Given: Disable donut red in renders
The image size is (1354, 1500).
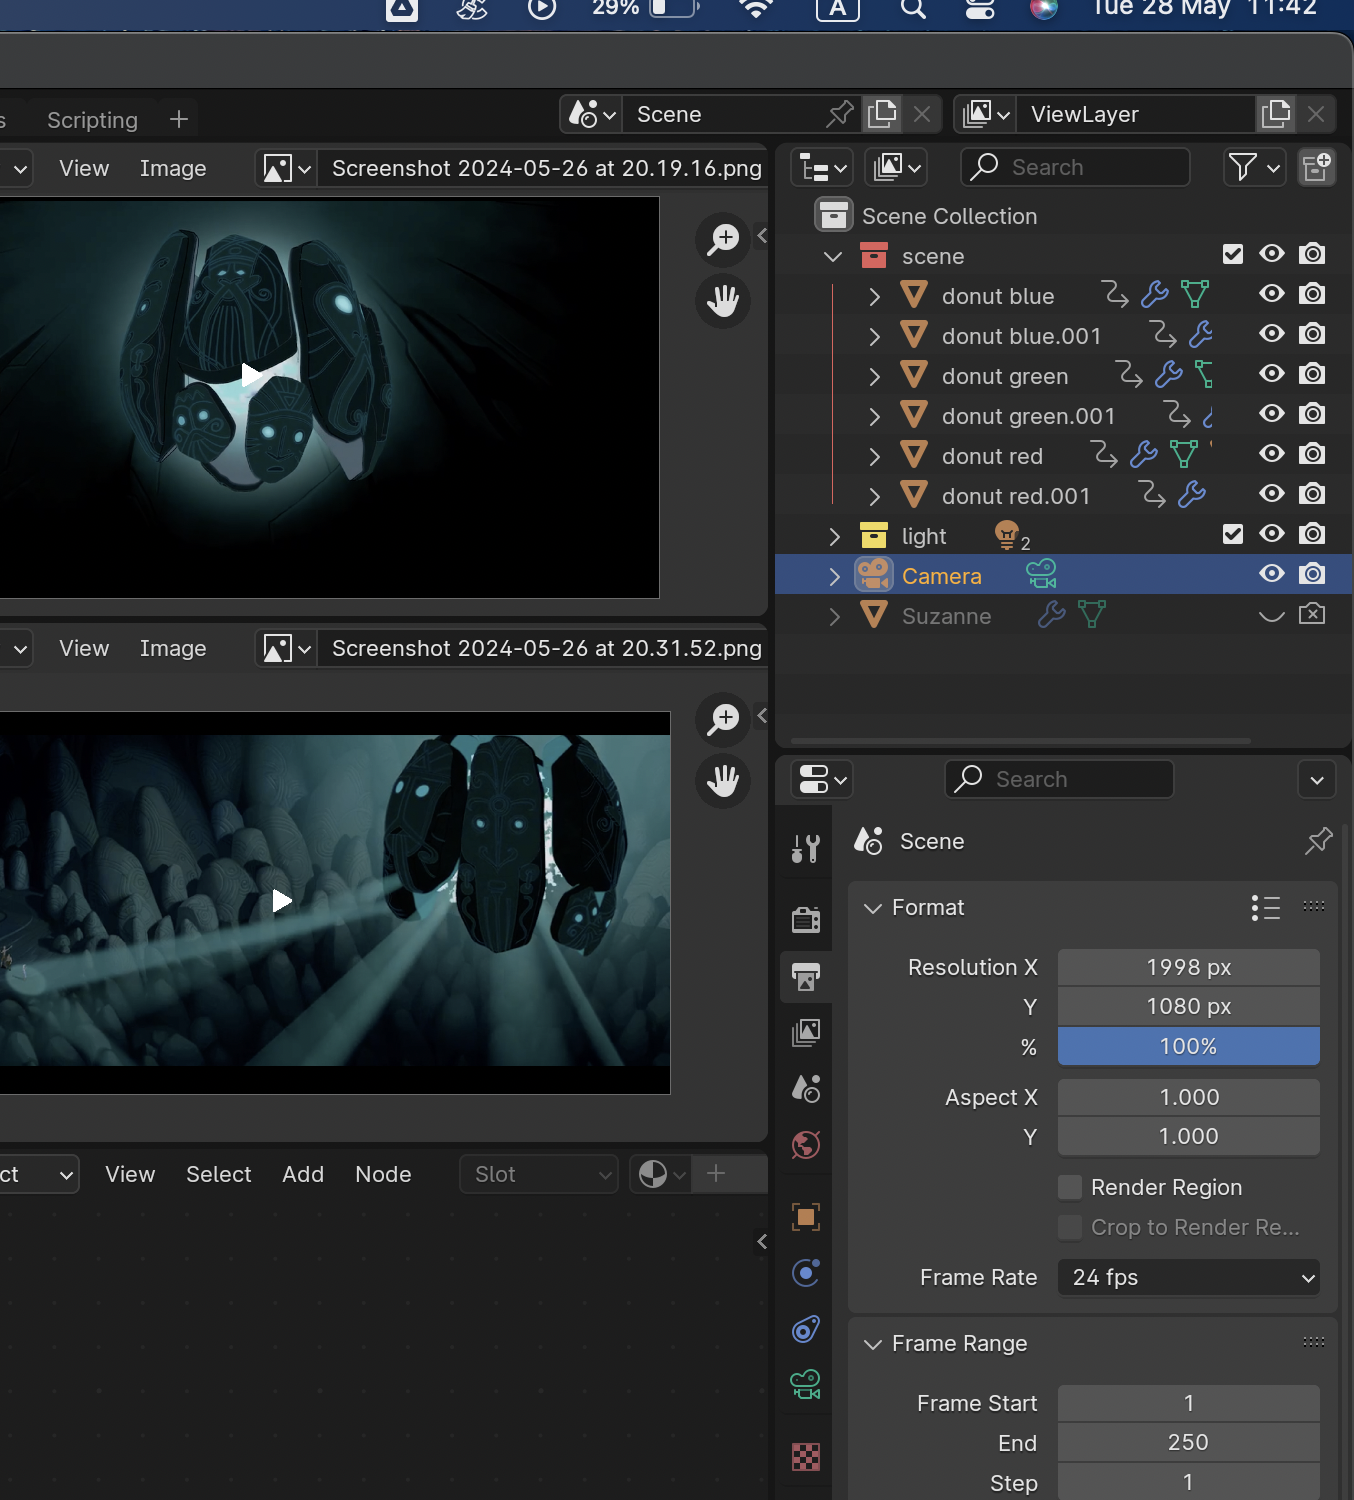Looking at the screenshot, I should [x=1312, y=454].
